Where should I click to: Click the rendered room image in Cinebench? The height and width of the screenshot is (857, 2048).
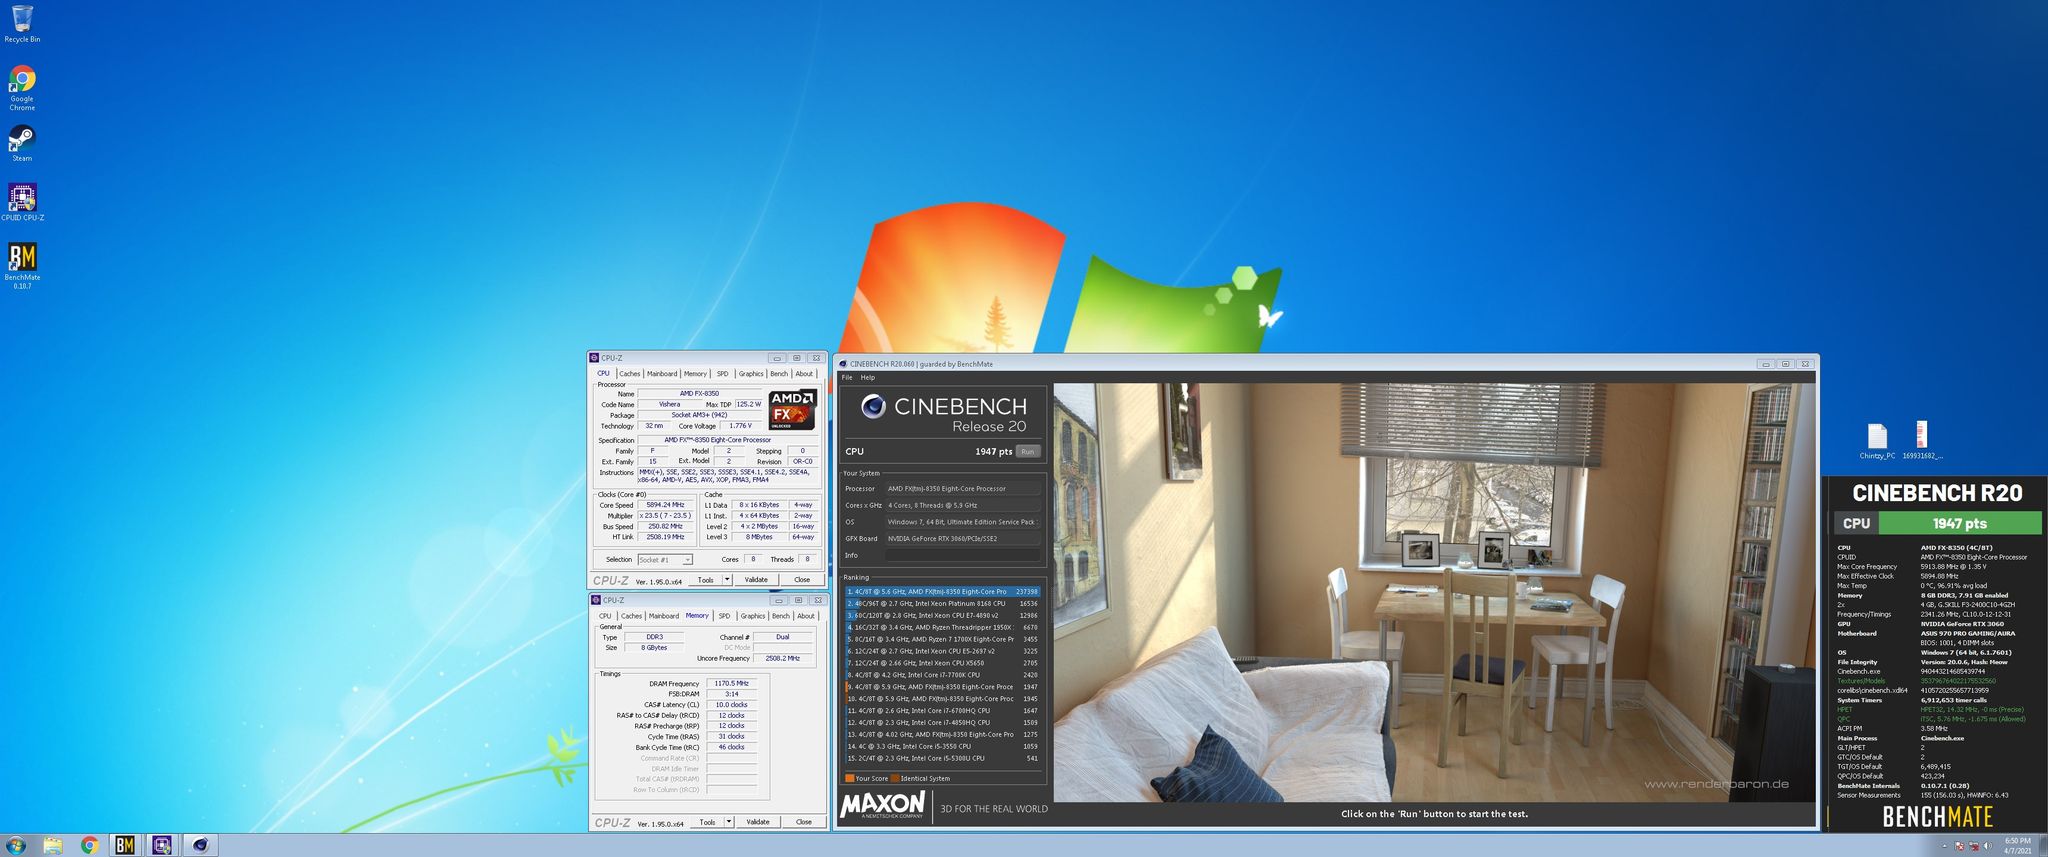[x=1434, y=592]
